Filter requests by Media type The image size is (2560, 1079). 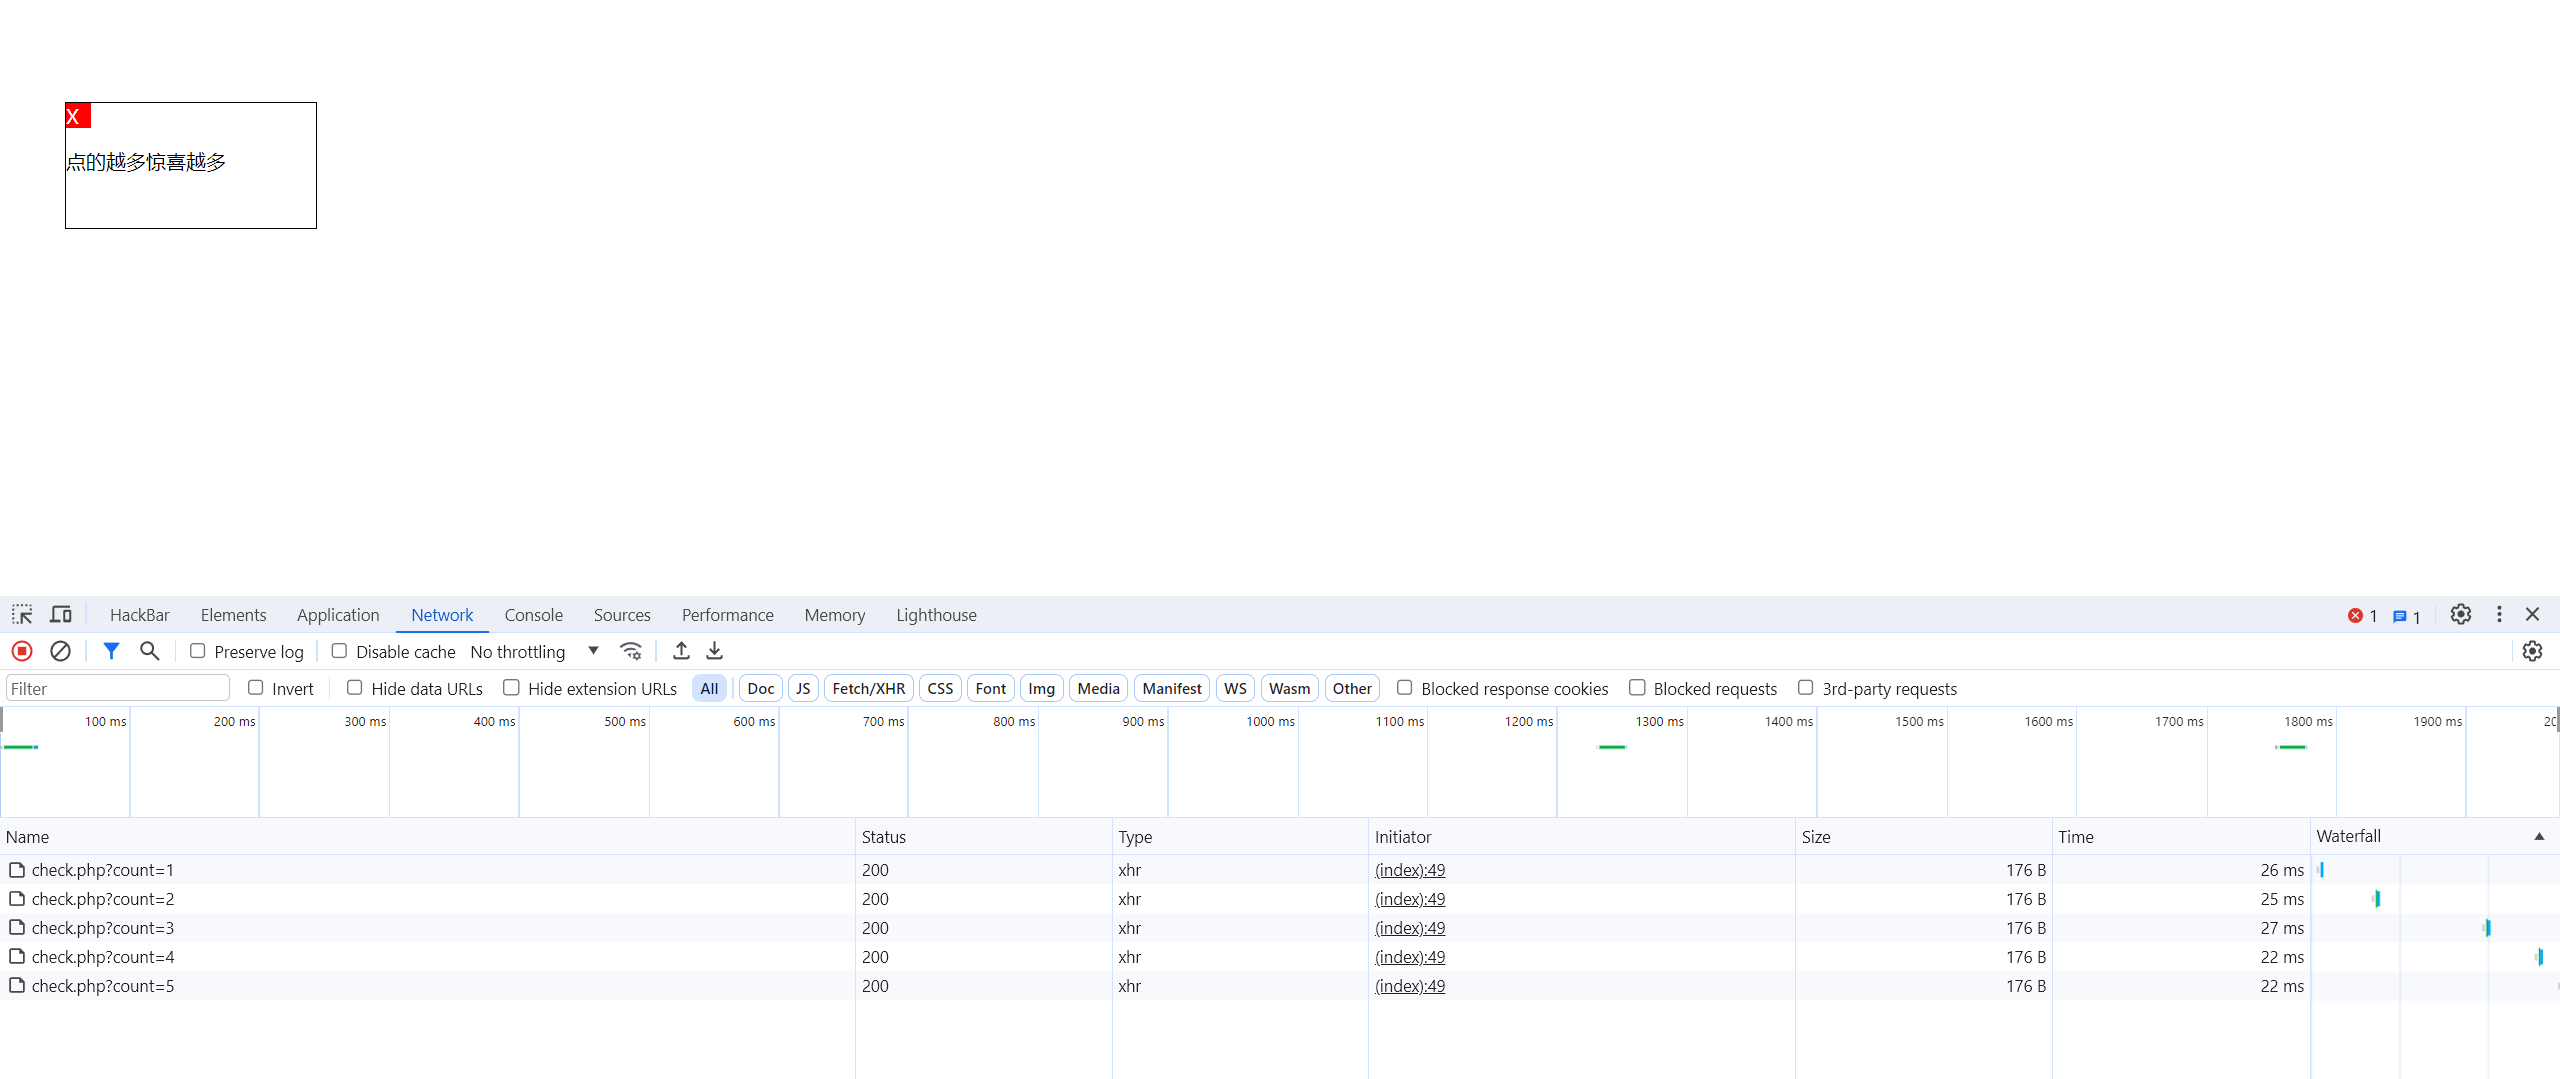[1098, 688]
